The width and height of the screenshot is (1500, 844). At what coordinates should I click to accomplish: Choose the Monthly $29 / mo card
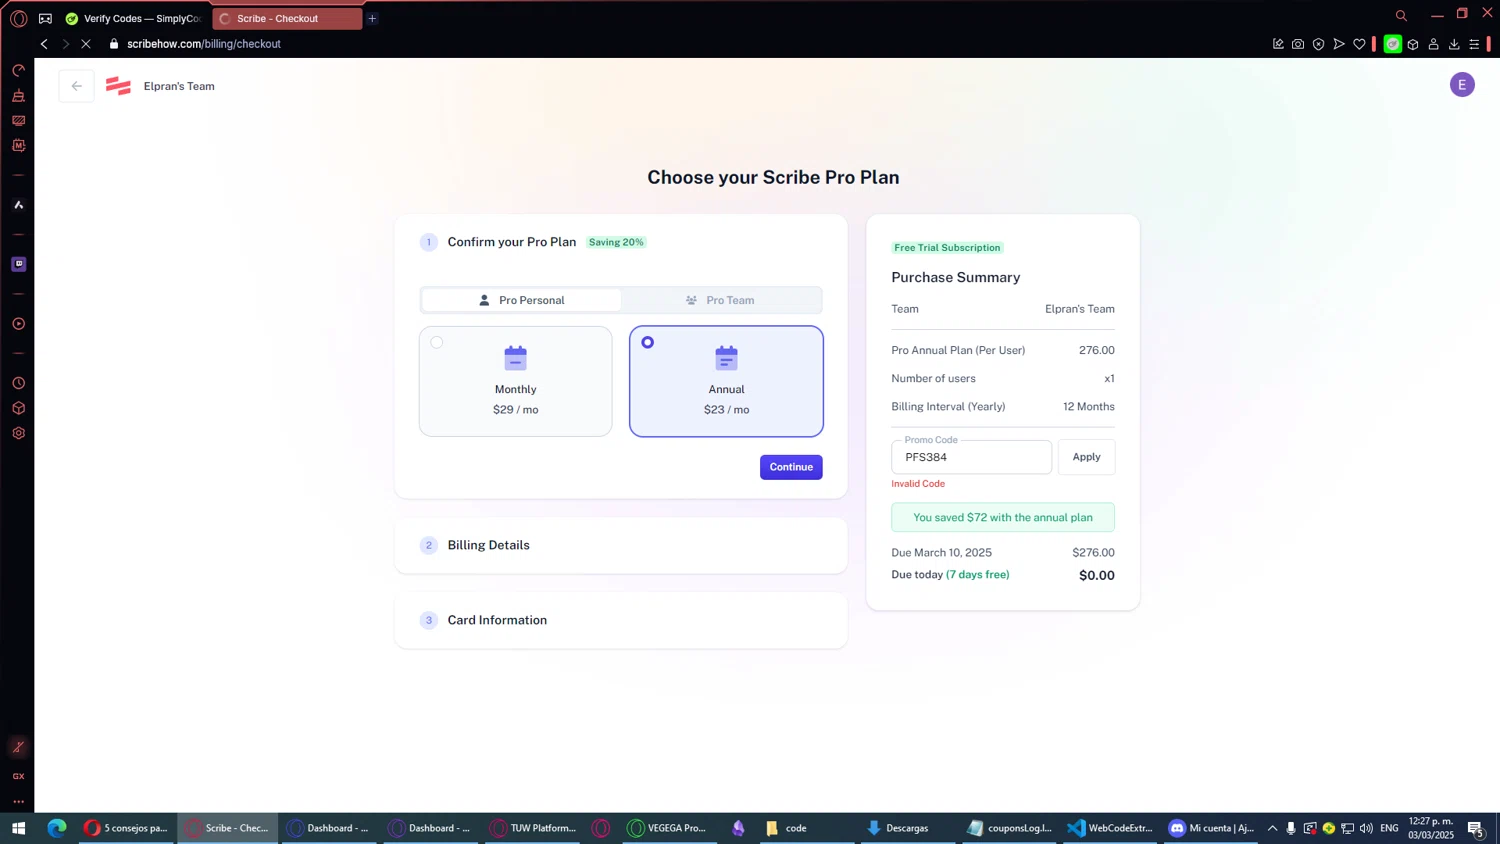515,381
